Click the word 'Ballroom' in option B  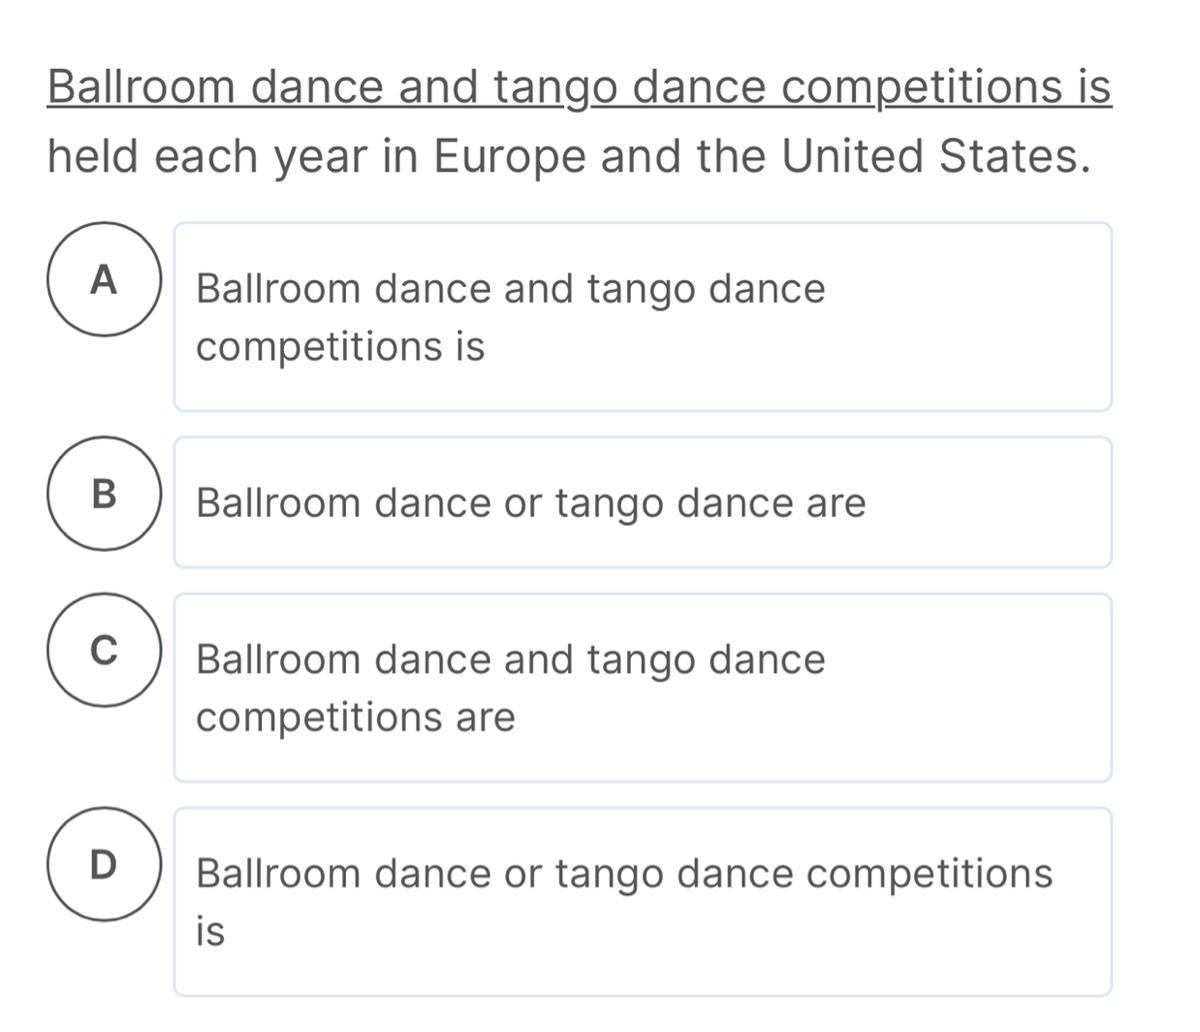278,502
